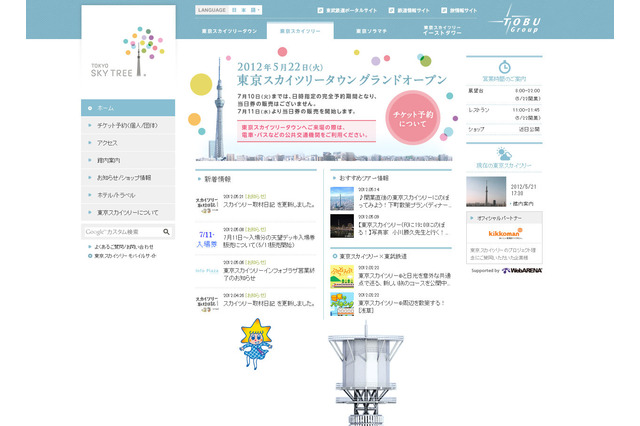
Task: Open the 鉄道情報サイト link in the header
Action: (x=409, y=10)
